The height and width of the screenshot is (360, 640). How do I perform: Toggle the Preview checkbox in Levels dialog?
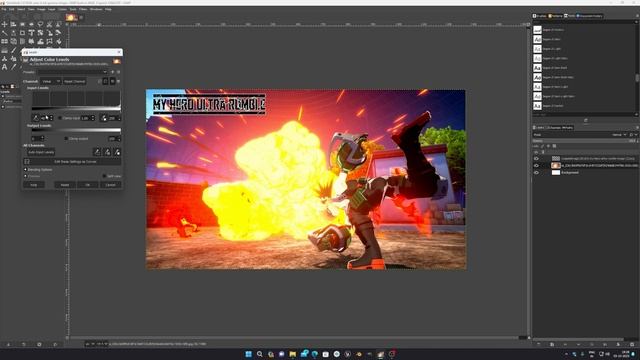coord(25,176)
